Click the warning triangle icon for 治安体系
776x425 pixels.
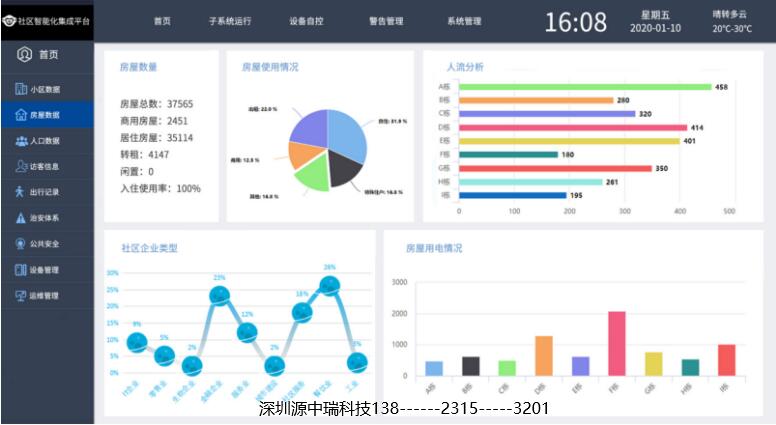pyautogui.click(x=20, y=218)
